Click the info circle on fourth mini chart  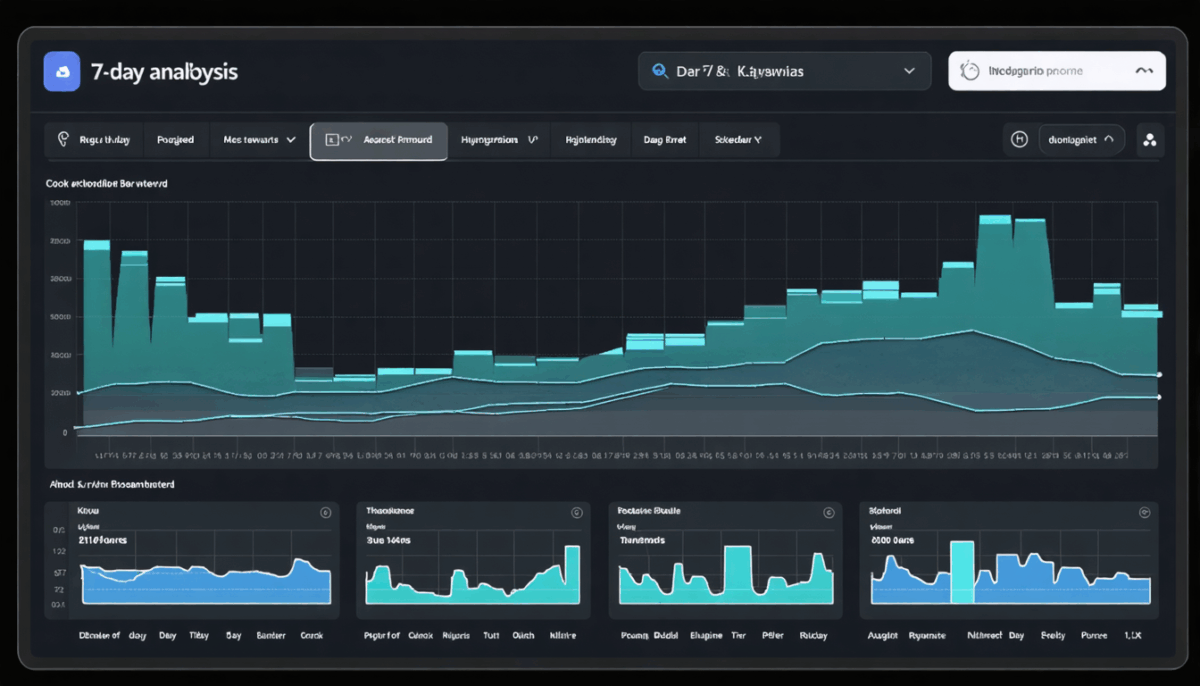click(1145, 512)
